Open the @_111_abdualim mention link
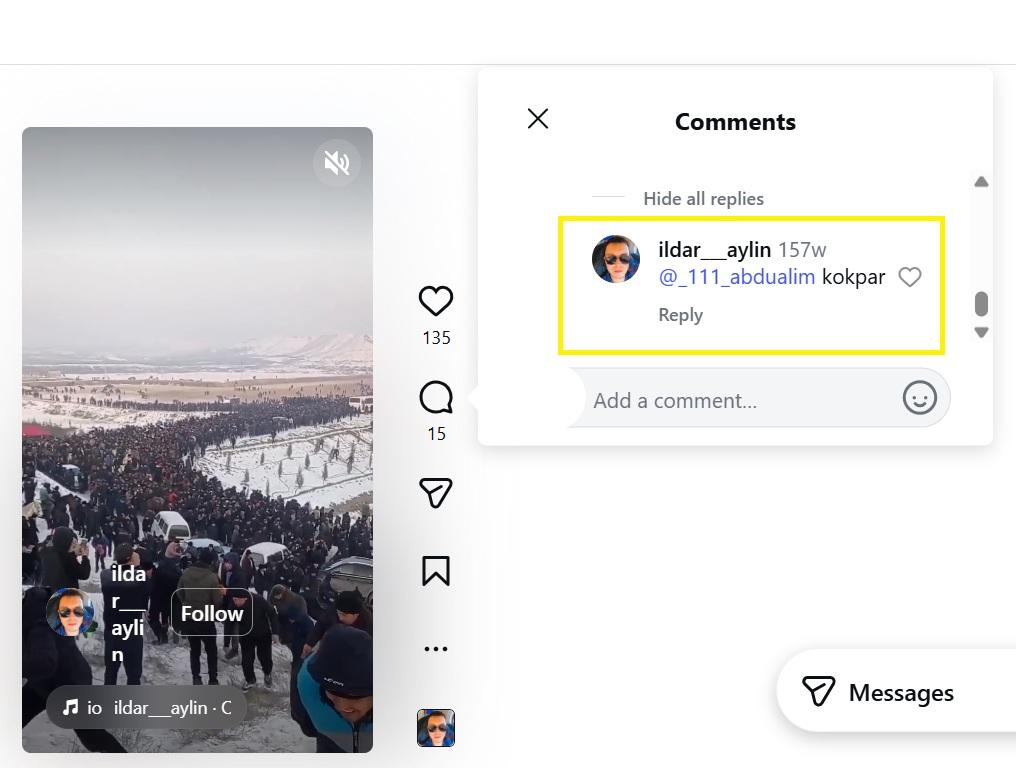Image resolution: width=1016 pixels, height=768 pixels. pos(736,277)
